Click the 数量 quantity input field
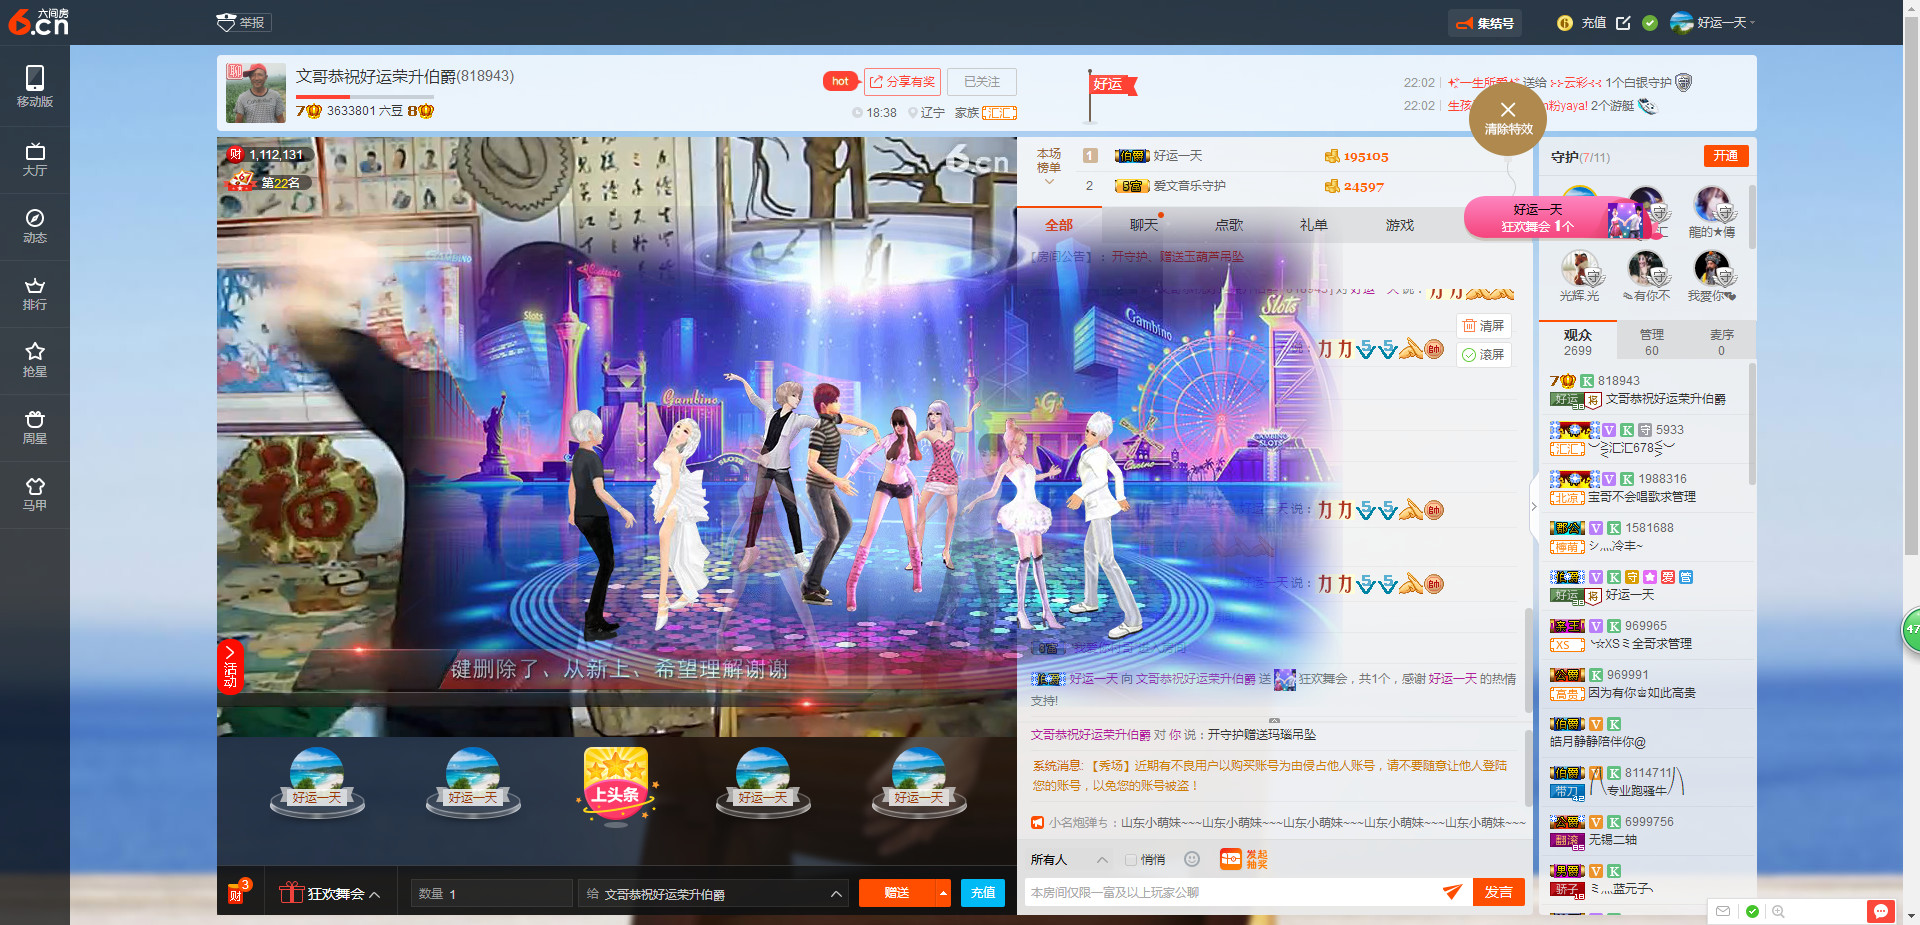1920x925 pixels. 491,893
